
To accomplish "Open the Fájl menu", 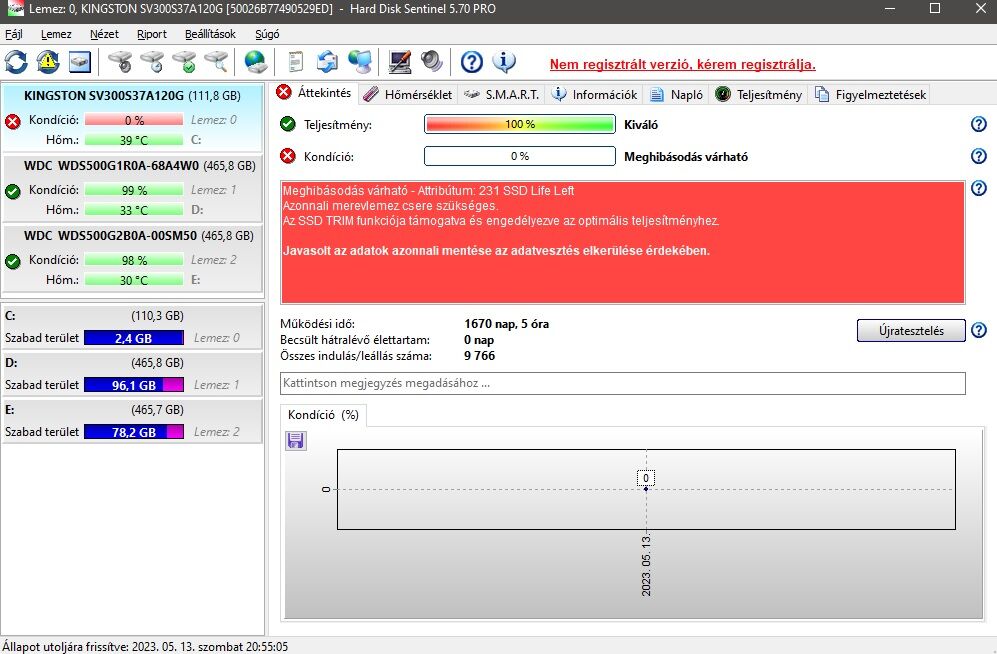I will (x=14, y=34).
